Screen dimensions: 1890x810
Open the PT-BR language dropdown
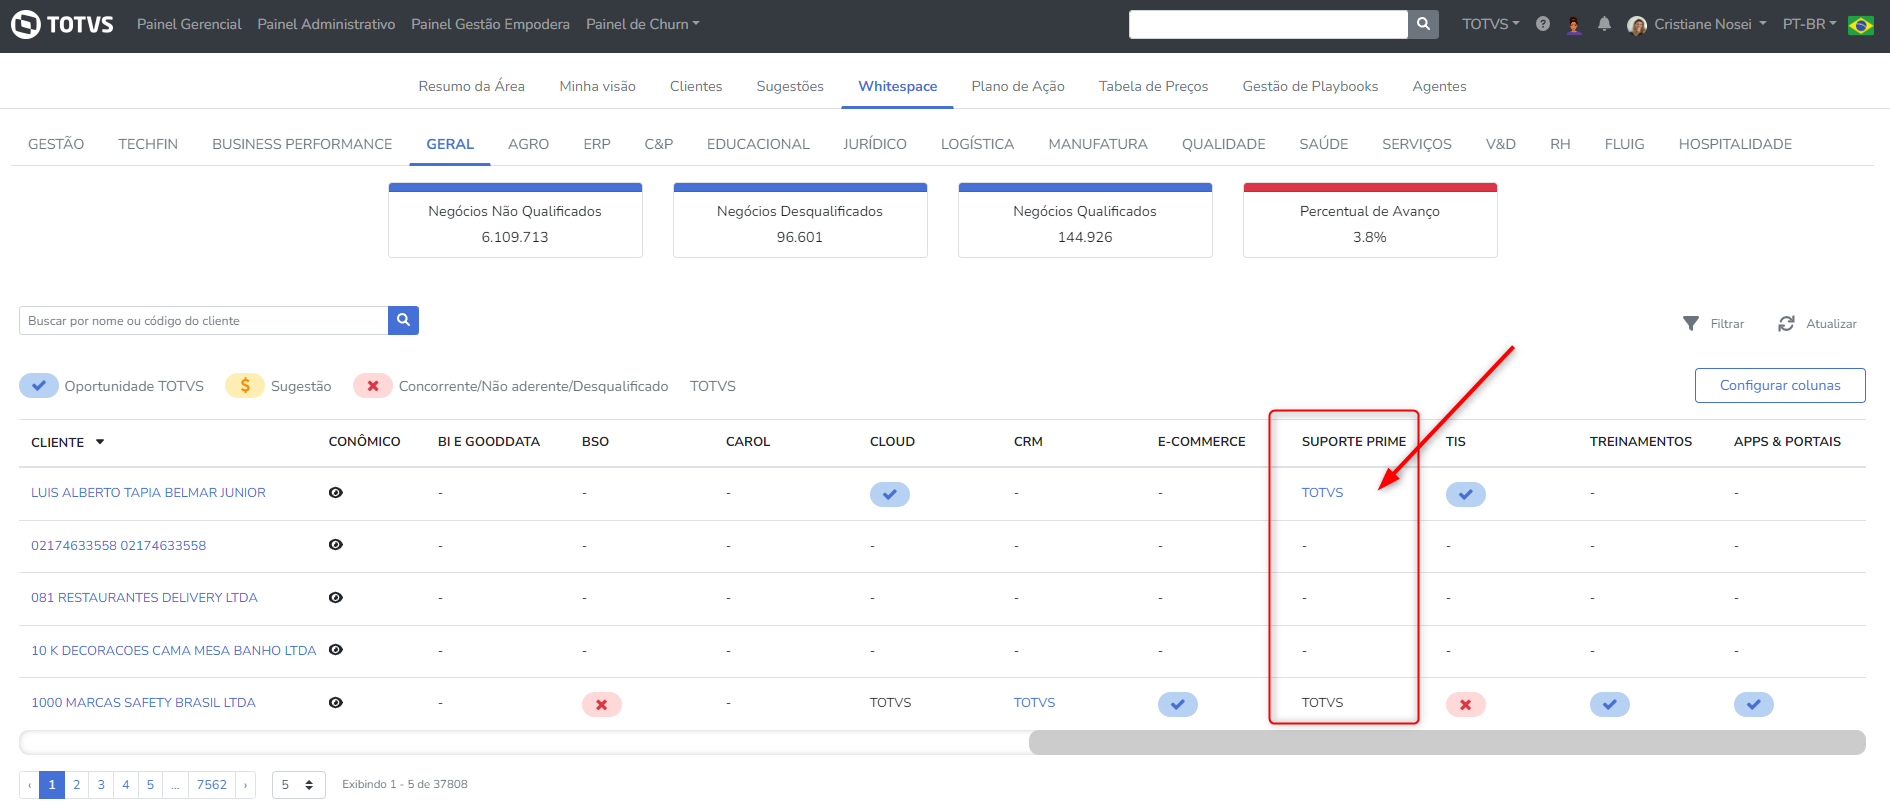(1809, 24)
